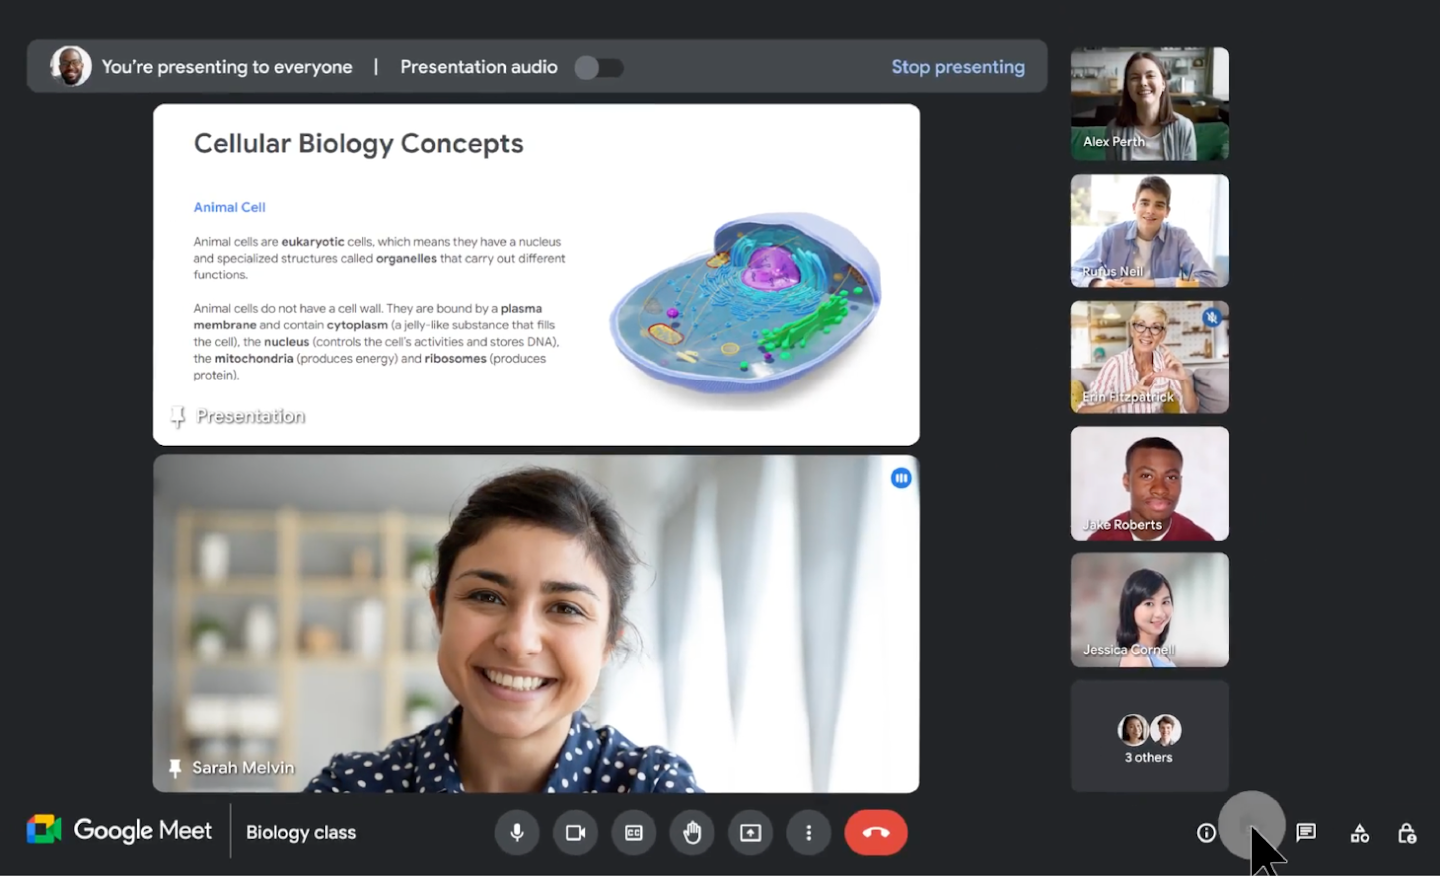
Task: Raise your hand
Action: (x=692, y=832)
